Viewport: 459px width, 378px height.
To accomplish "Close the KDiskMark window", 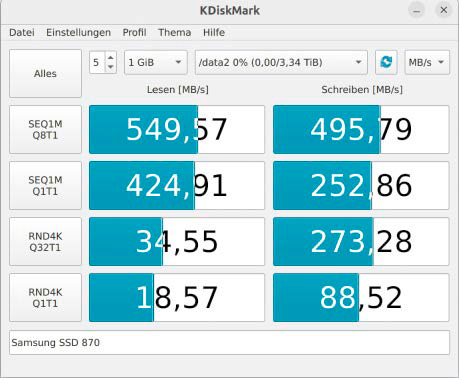I will tap(444, 10).
